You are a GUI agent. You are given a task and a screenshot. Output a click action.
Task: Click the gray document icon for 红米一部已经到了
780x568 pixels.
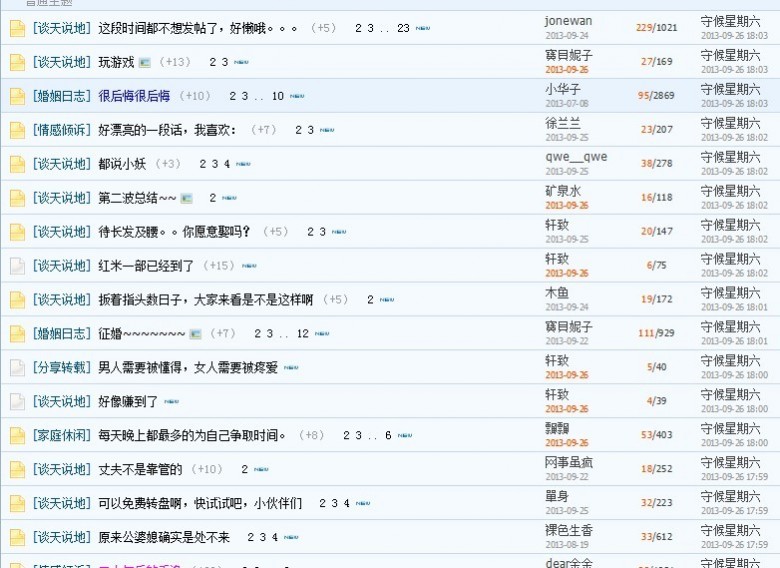(x=17, y=266)
